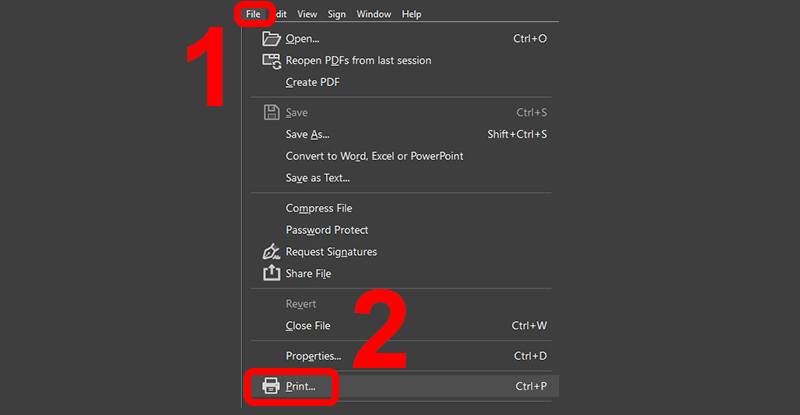Viewport: 800px width, 415px height.
Task: Click the Request Signatures pen icon
Action: pos(270,252)
